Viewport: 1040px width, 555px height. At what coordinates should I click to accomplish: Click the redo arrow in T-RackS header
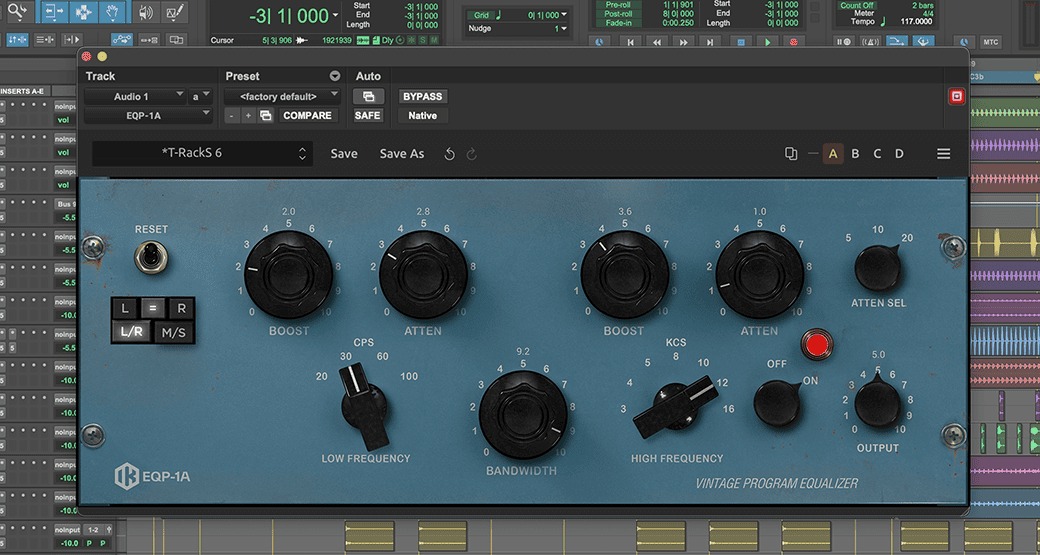point(472,154)
